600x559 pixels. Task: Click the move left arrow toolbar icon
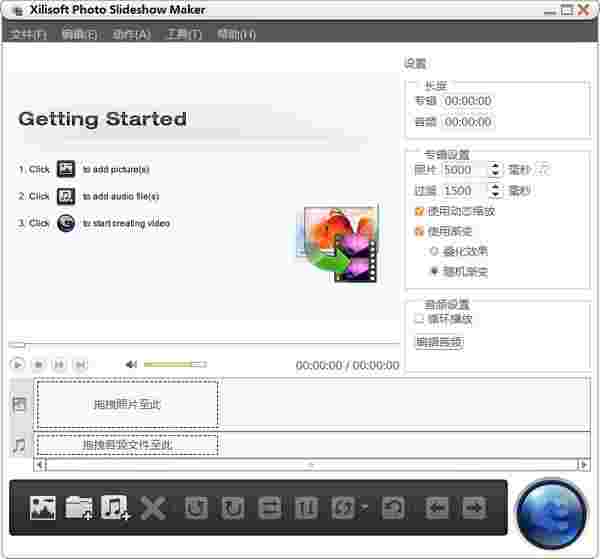pos(437,508)
